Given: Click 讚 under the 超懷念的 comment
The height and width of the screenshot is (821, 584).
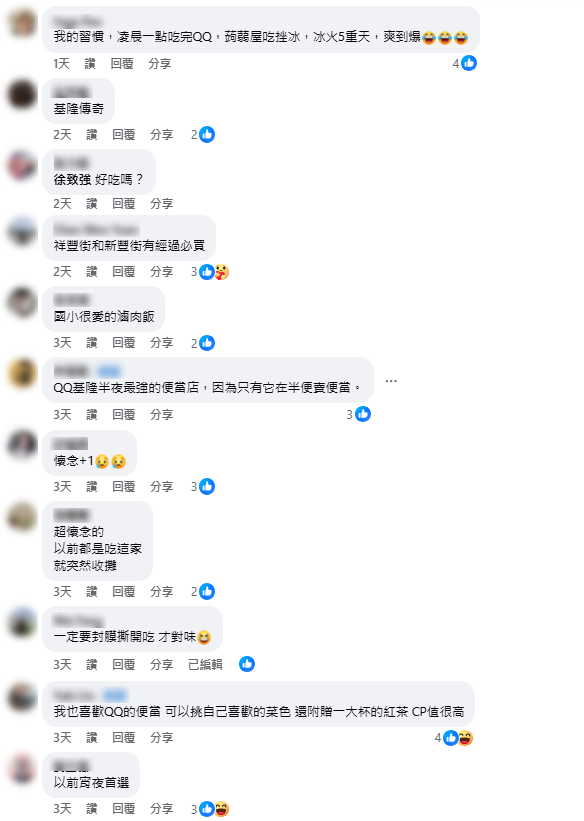Looking at the screenshot, I should coord(92,591).
